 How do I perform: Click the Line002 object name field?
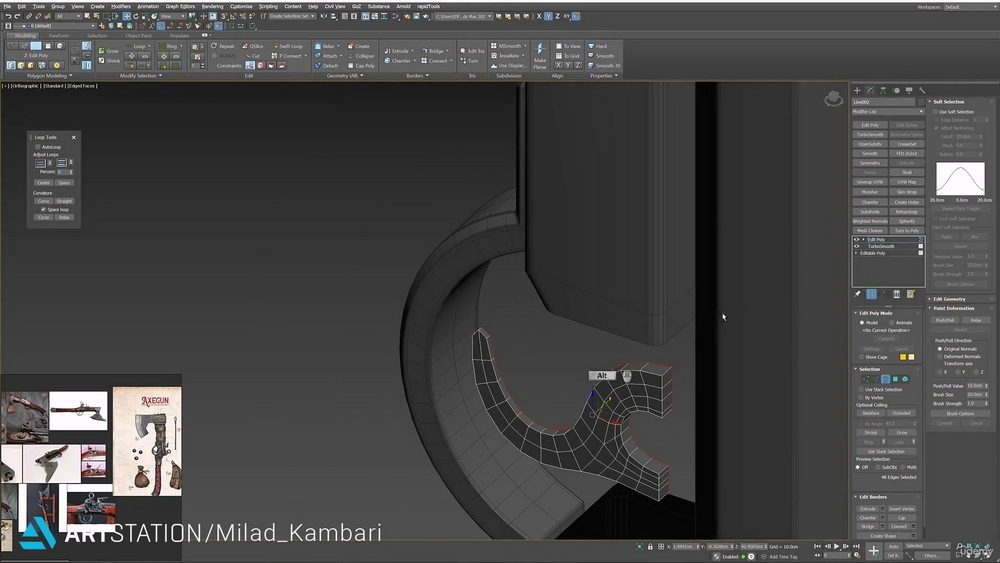tap(884, 102)
